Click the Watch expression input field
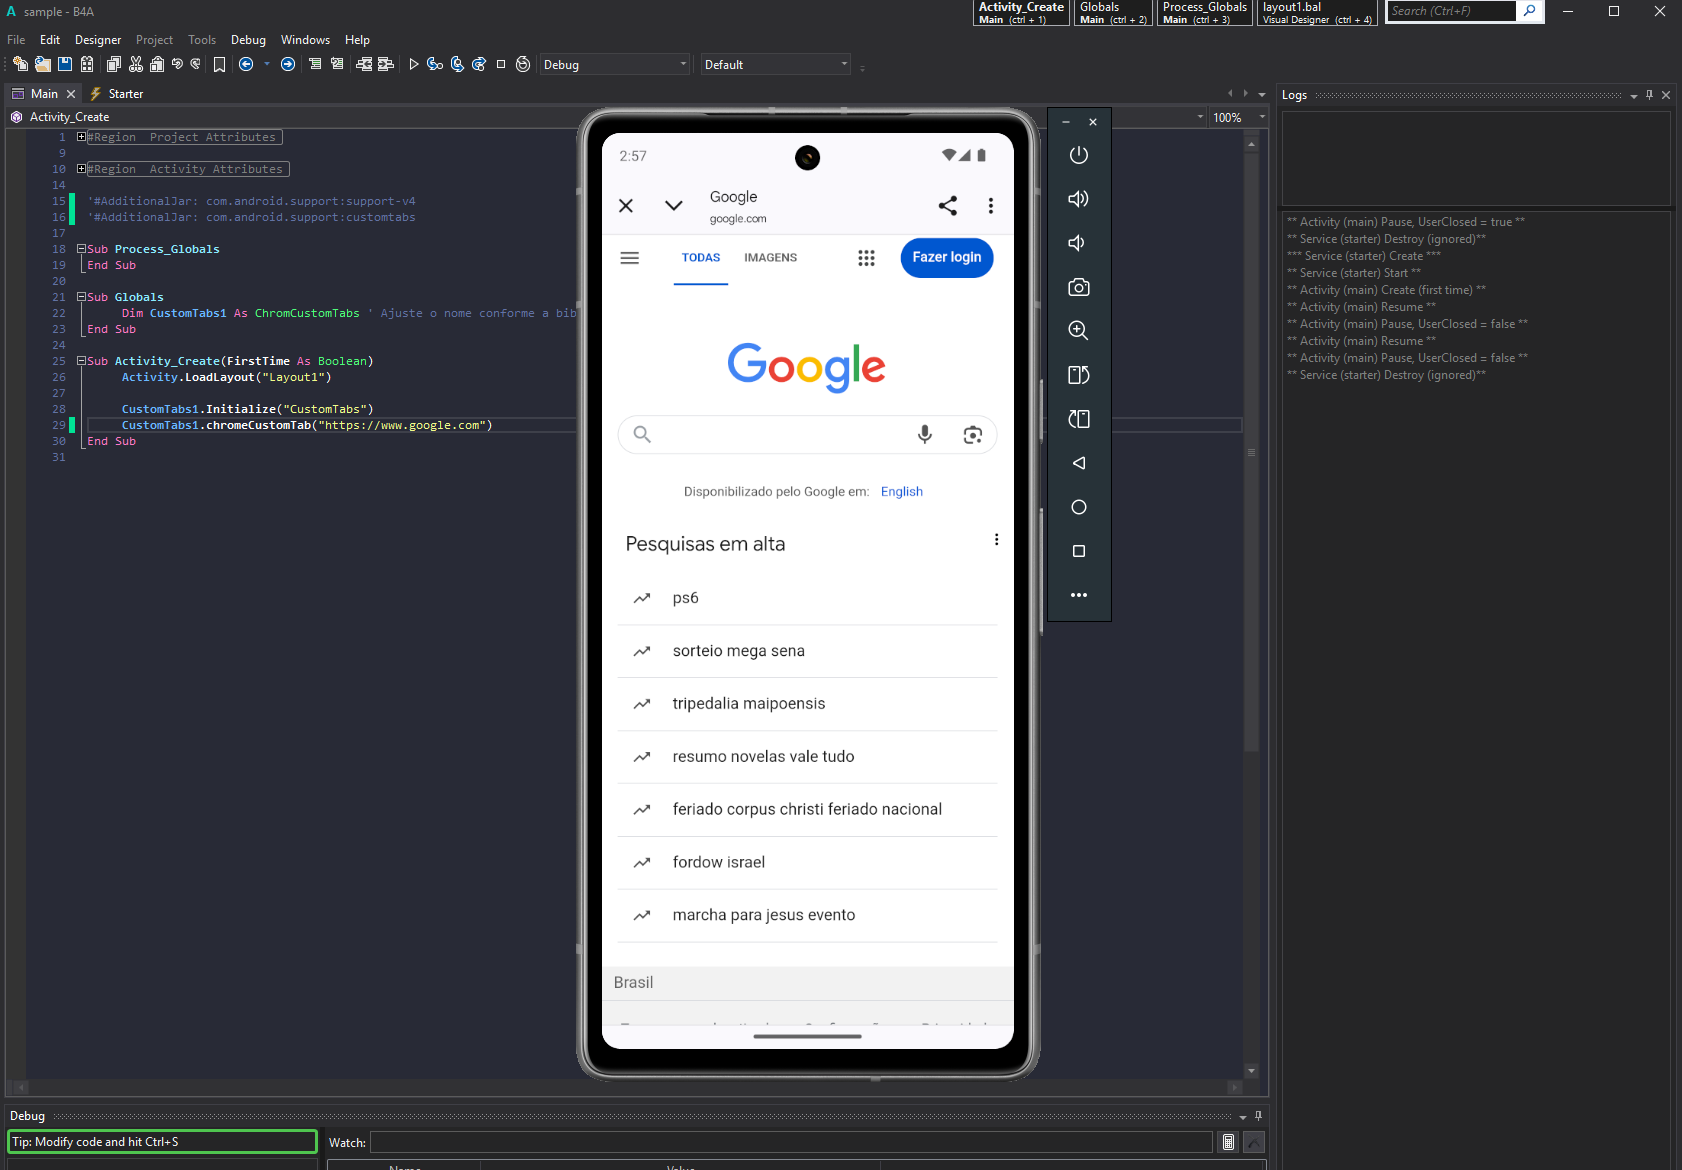 791,1142
